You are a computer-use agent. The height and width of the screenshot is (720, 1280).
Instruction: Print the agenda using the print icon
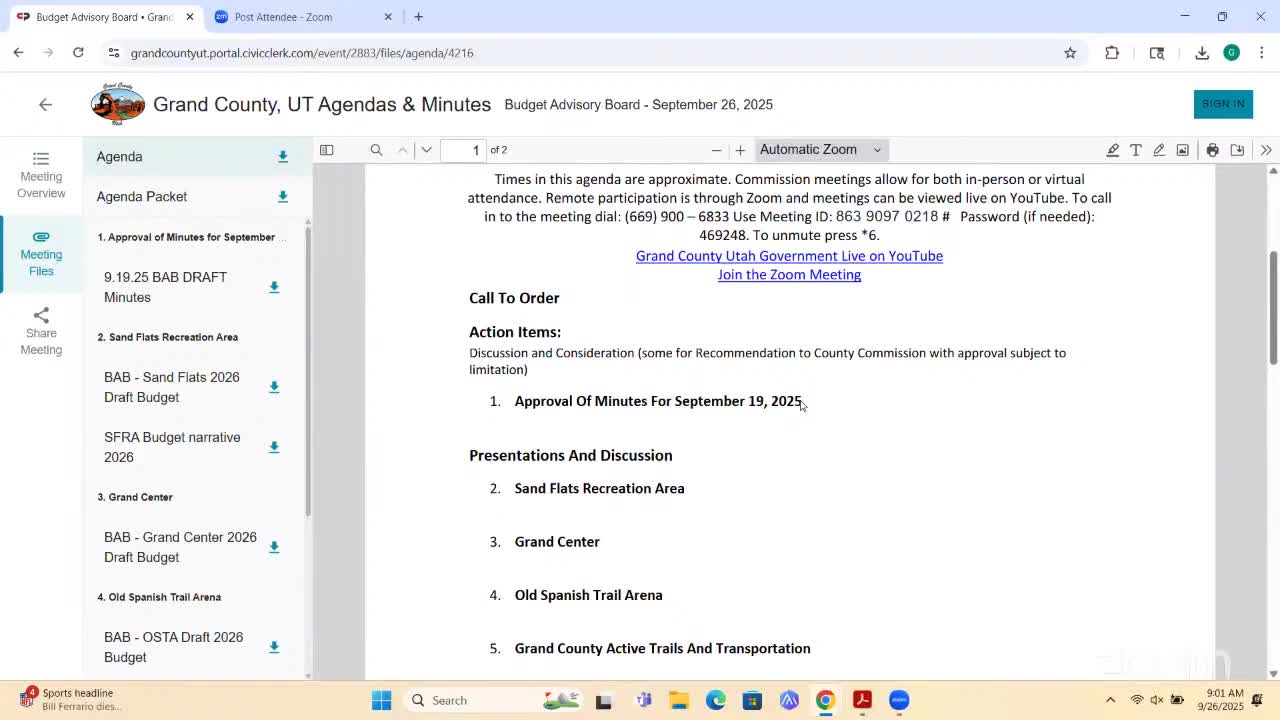pyautogui.click(x=1210, y=149)
